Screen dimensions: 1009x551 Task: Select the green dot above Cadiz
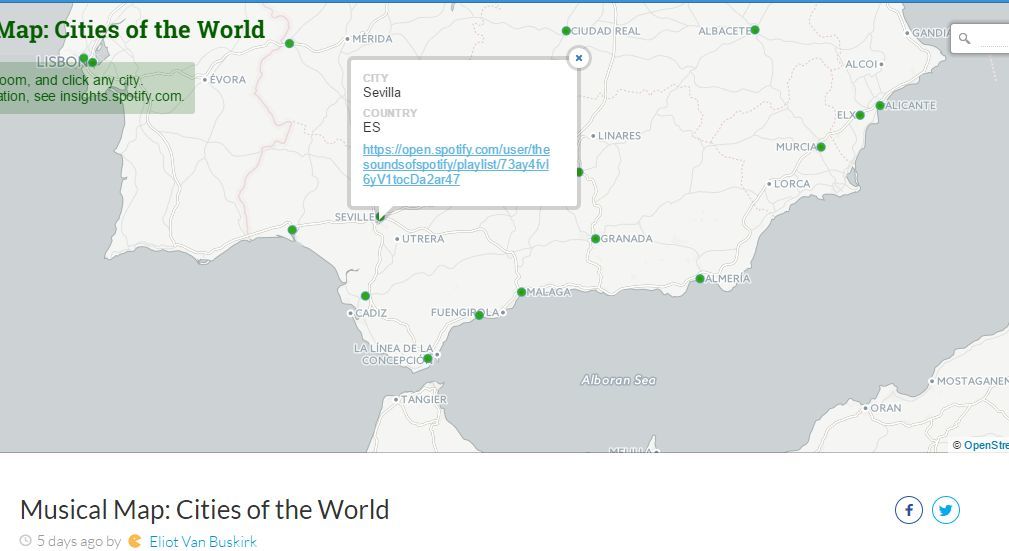coord(365,296)
